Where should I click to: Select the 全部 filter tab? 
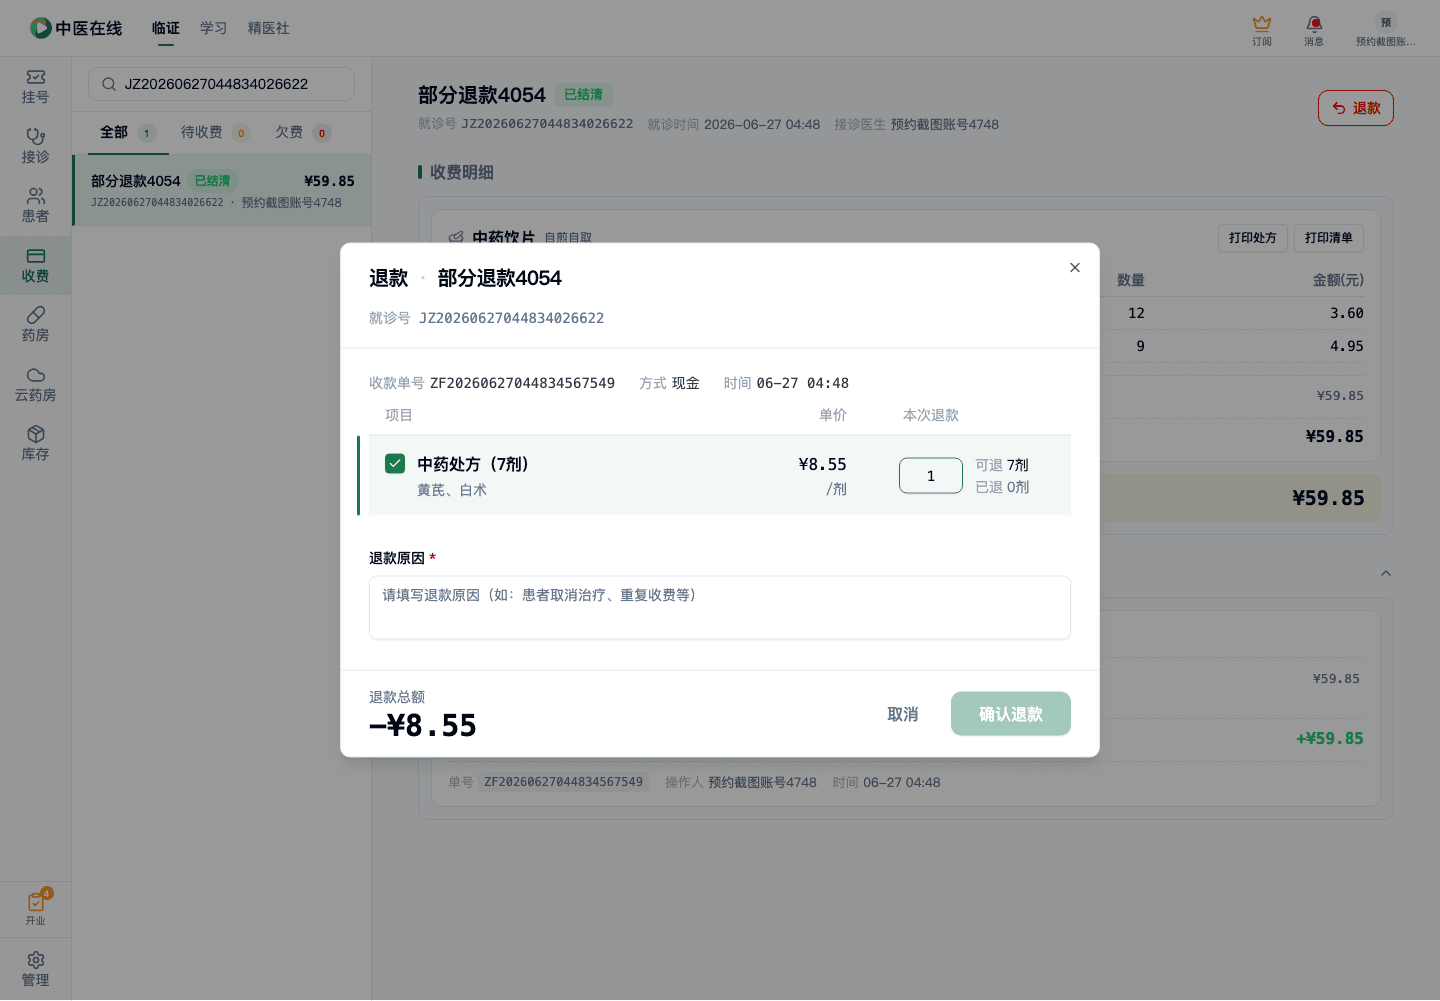[128, 132]
